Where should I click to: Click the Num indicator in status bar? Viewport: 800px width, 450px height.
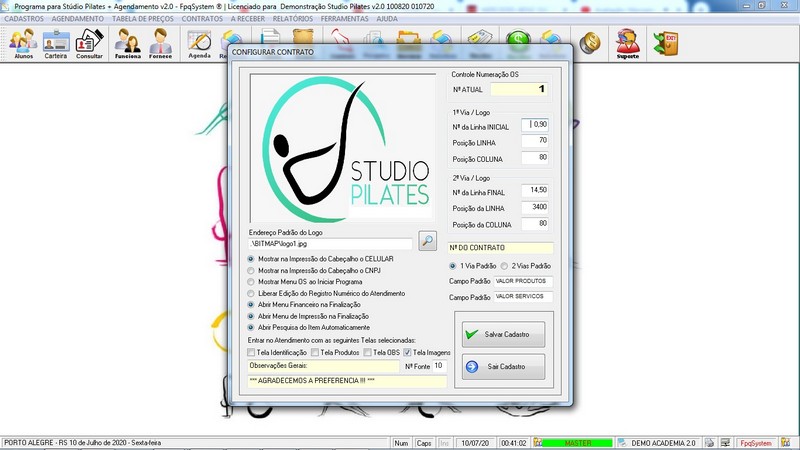click(402, 443)
